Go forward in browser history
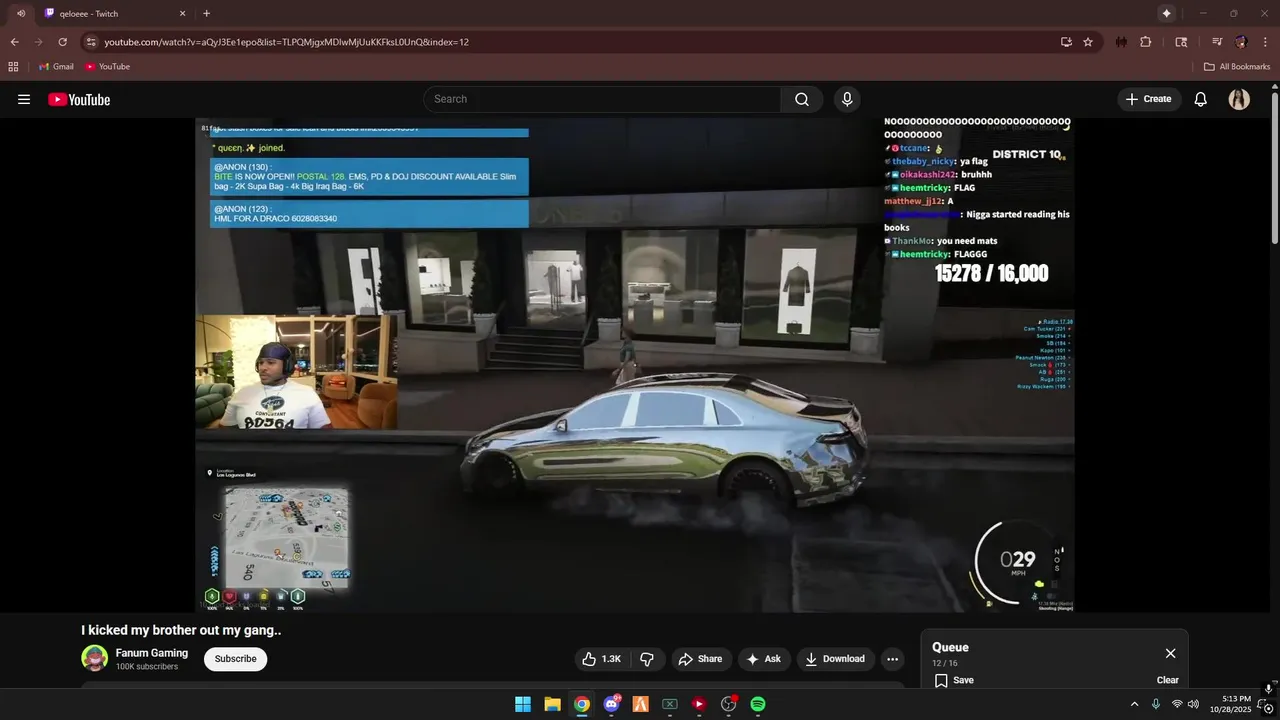This screenshot has width=1280, height=720. (38, 42)
